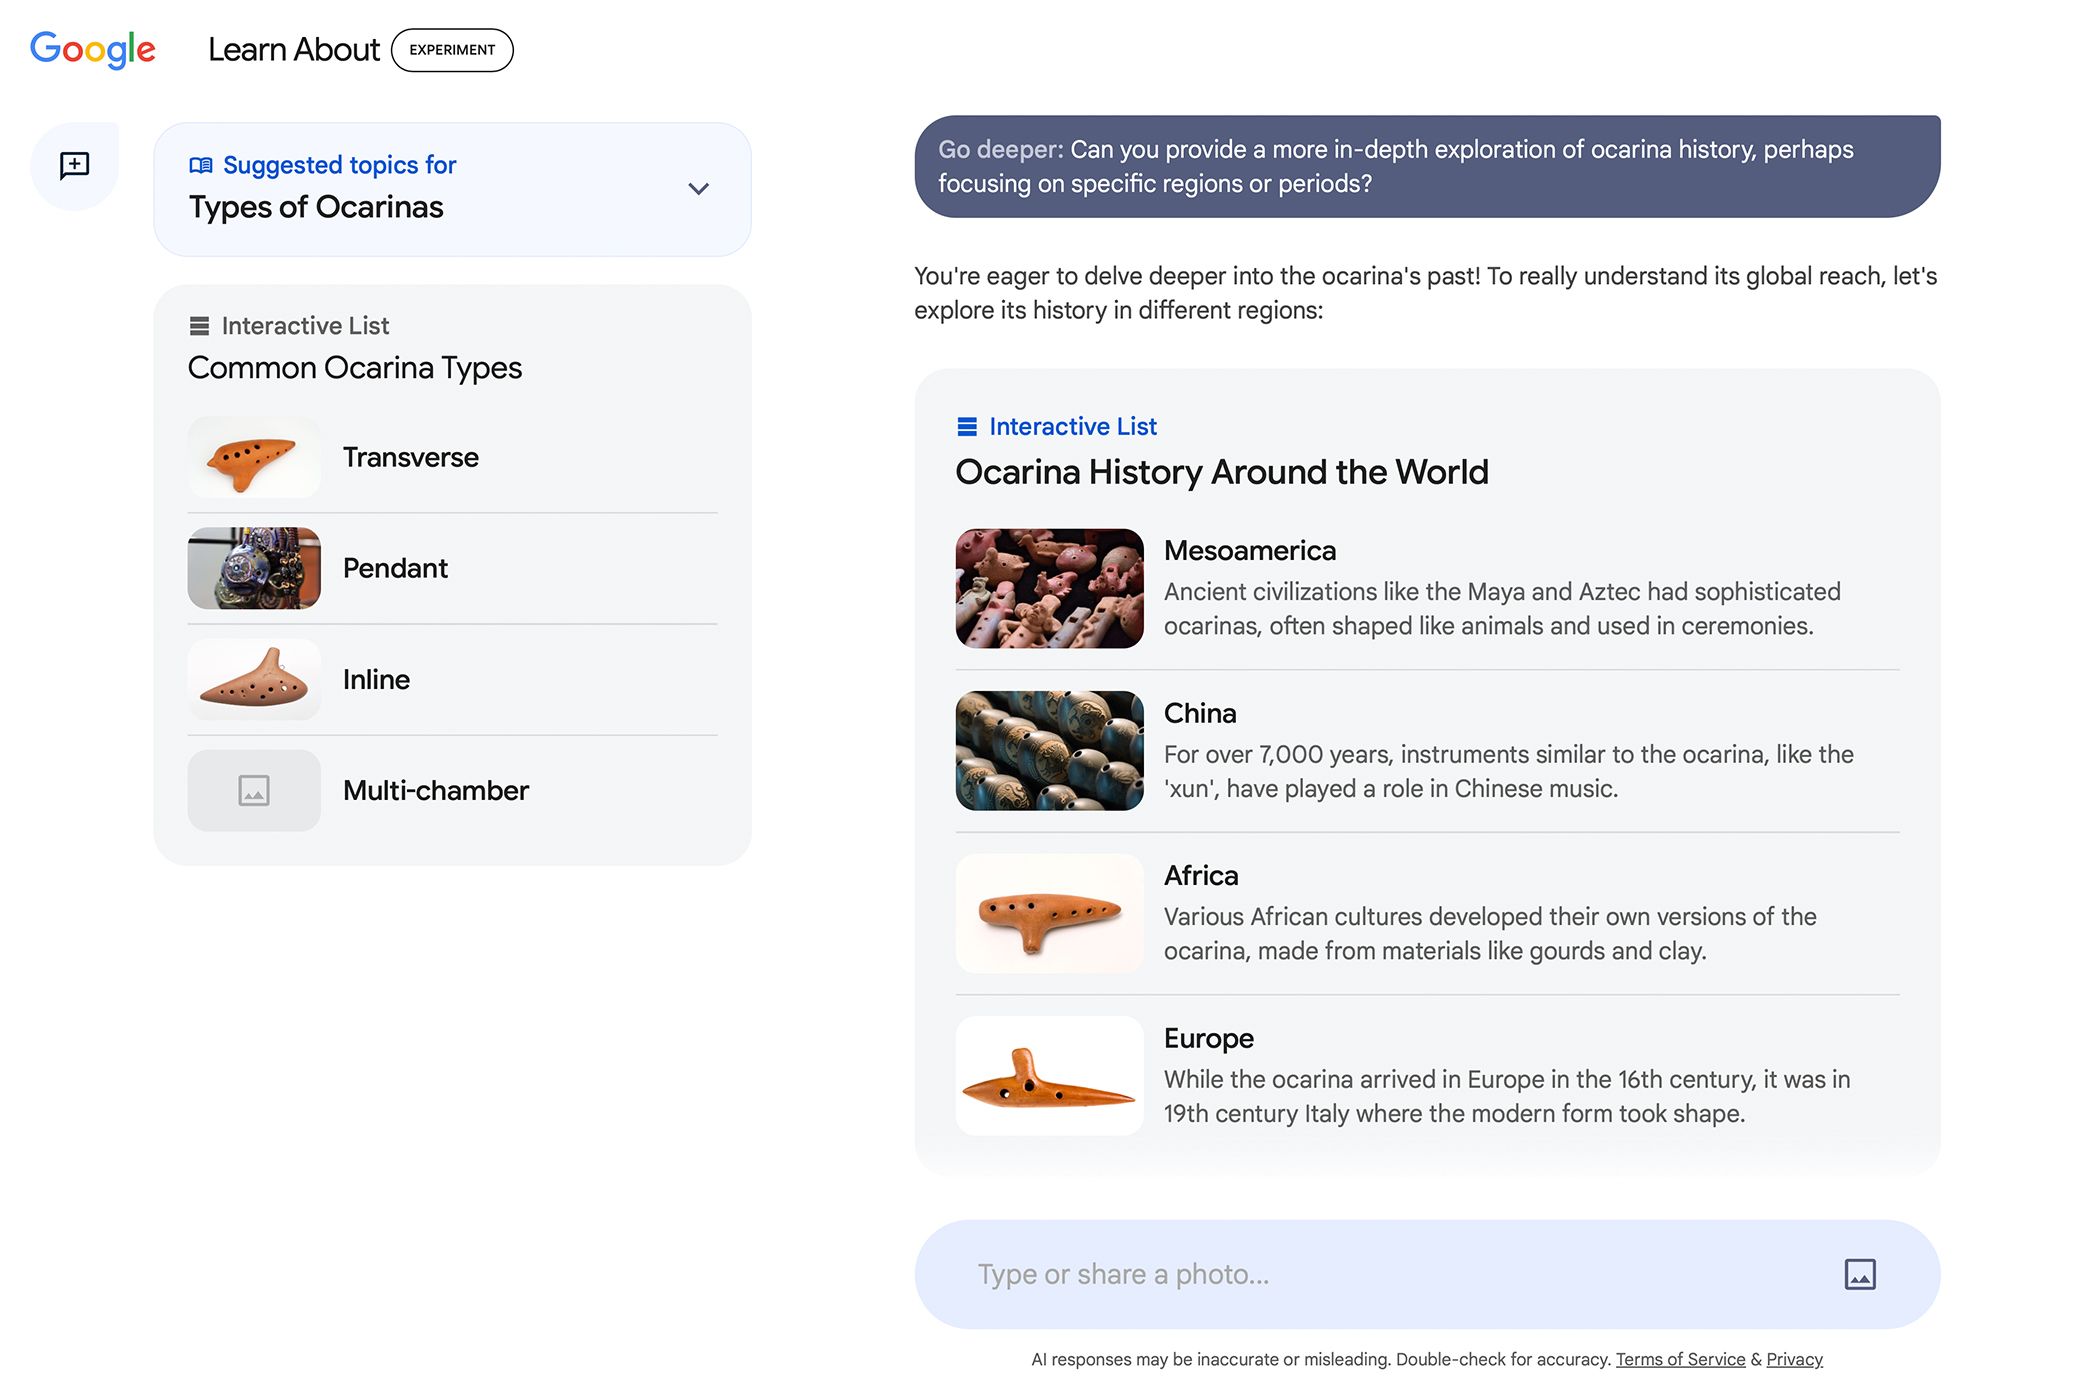Select the China list item
The image size is (2100, 1400).
(1427, 750)
